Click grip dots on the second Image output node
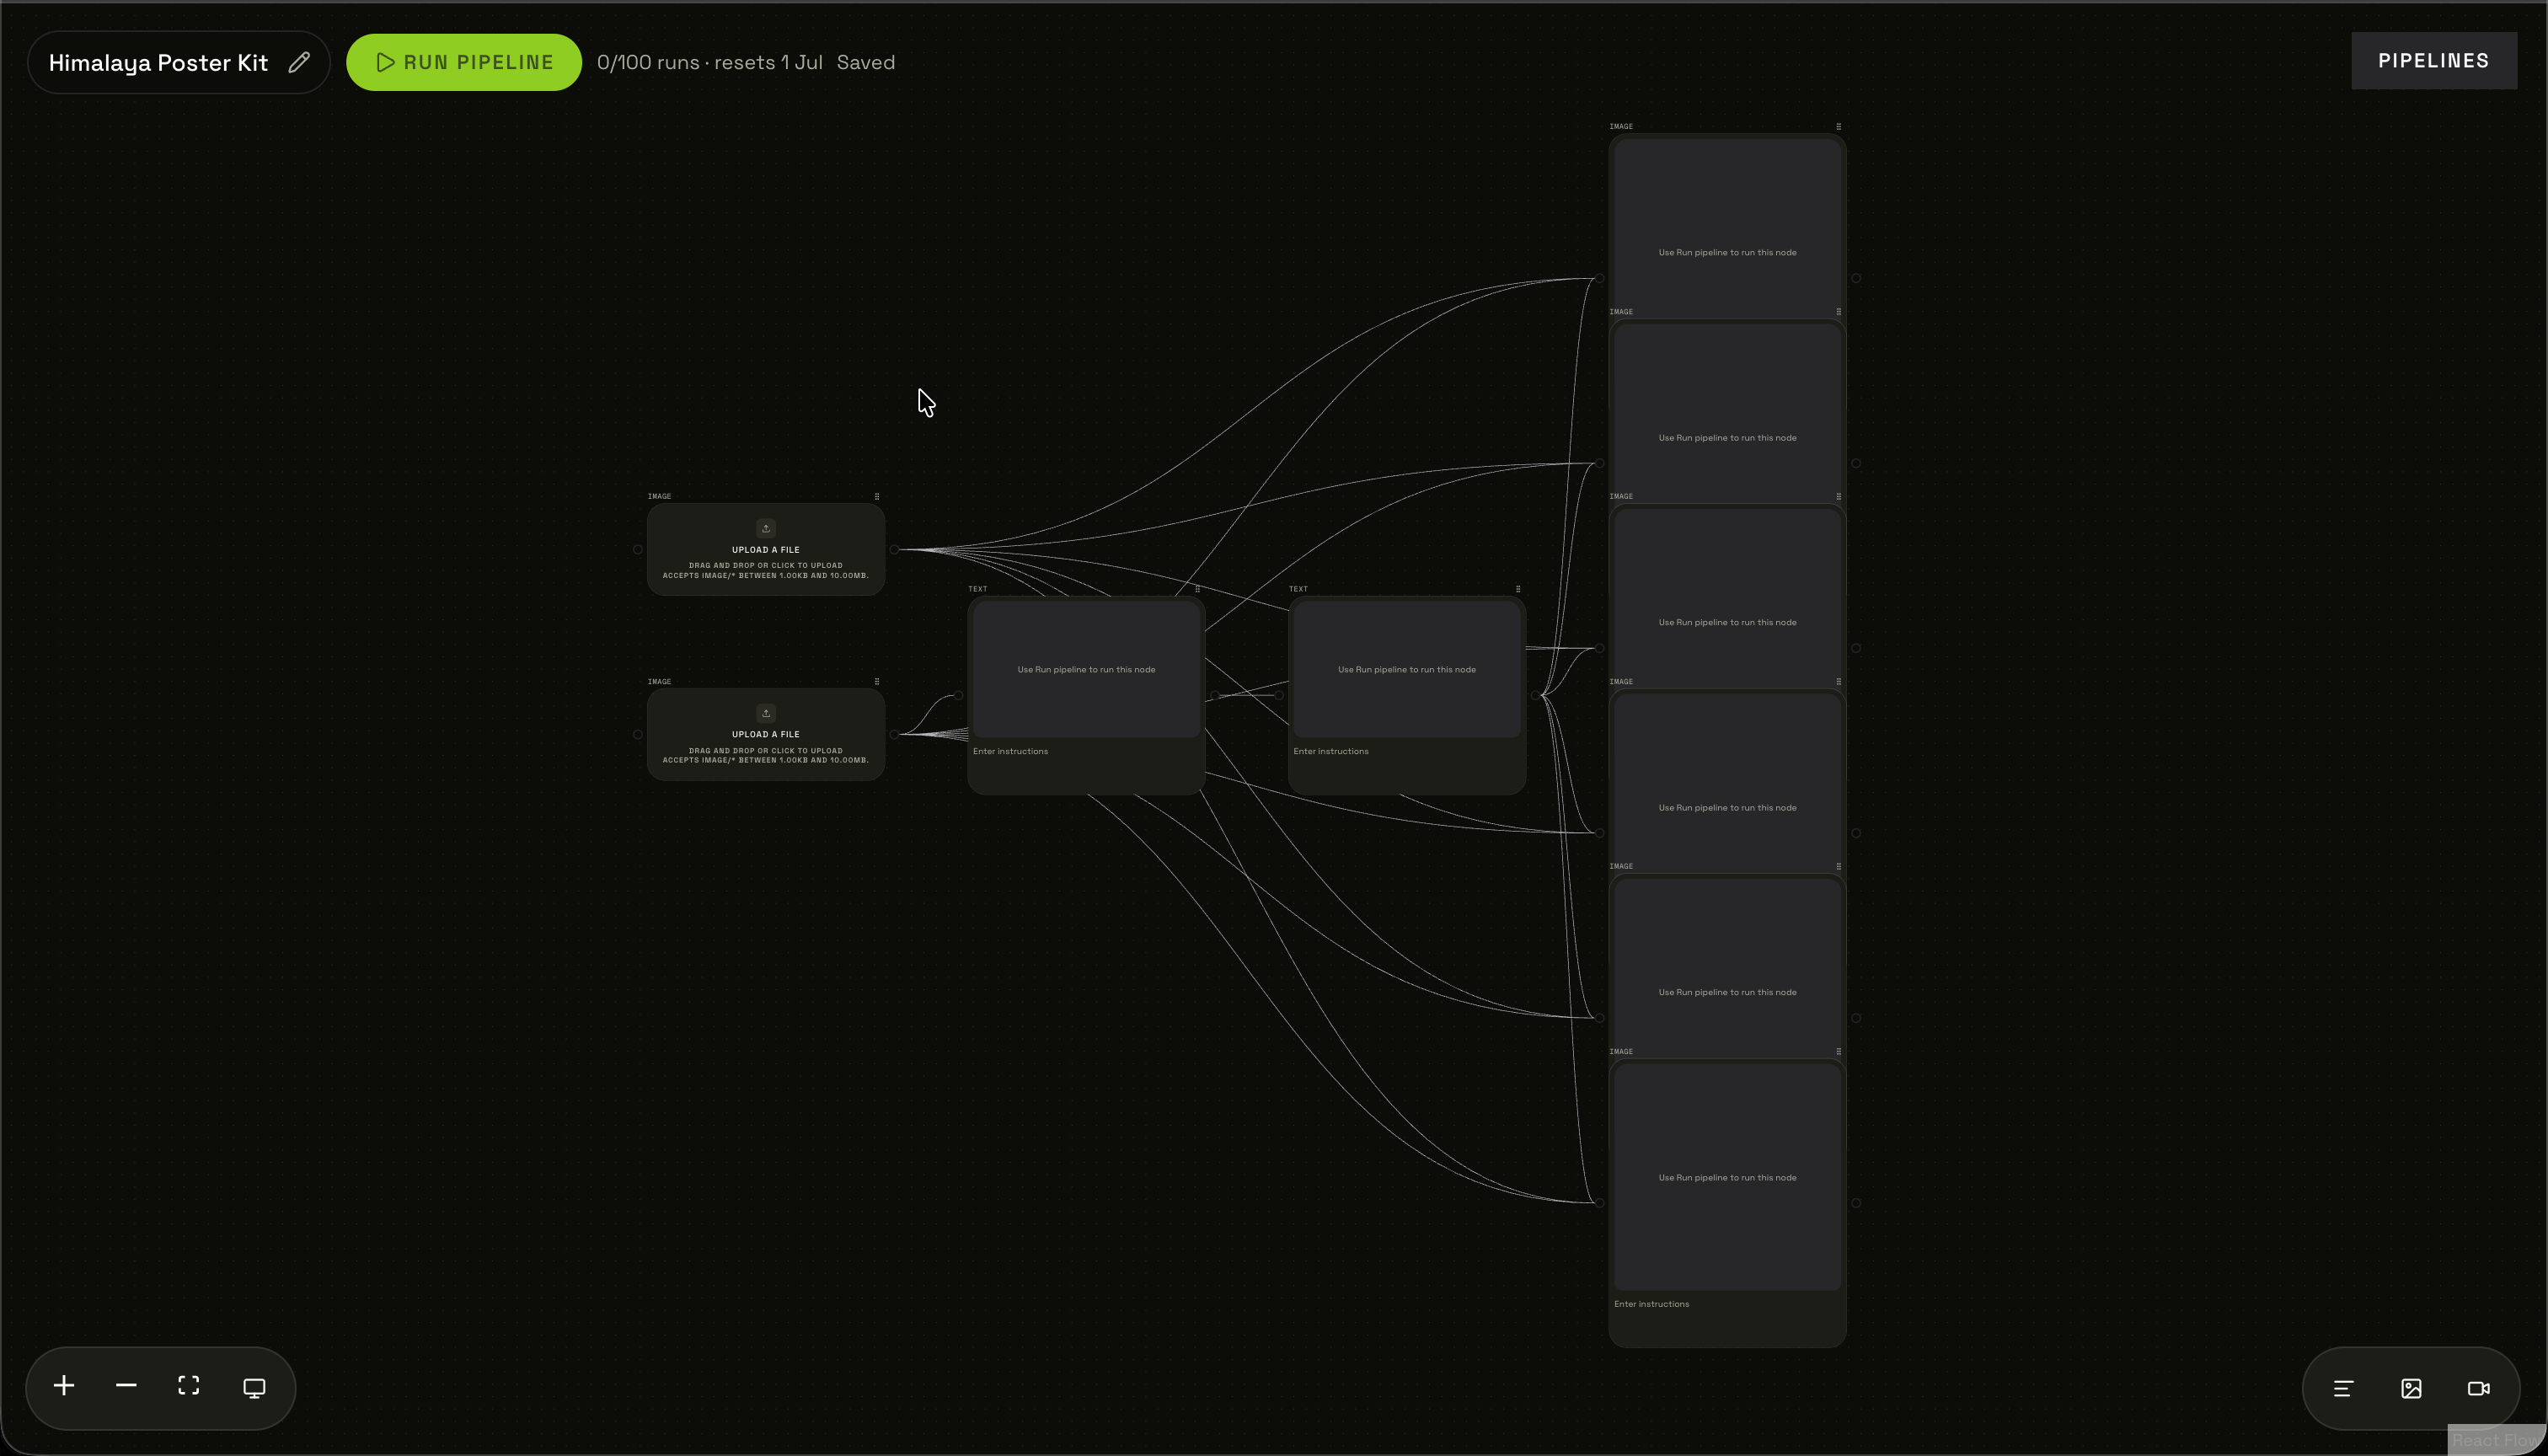The width and height of the screenshot is (2548, 1456). [1838, 311]
